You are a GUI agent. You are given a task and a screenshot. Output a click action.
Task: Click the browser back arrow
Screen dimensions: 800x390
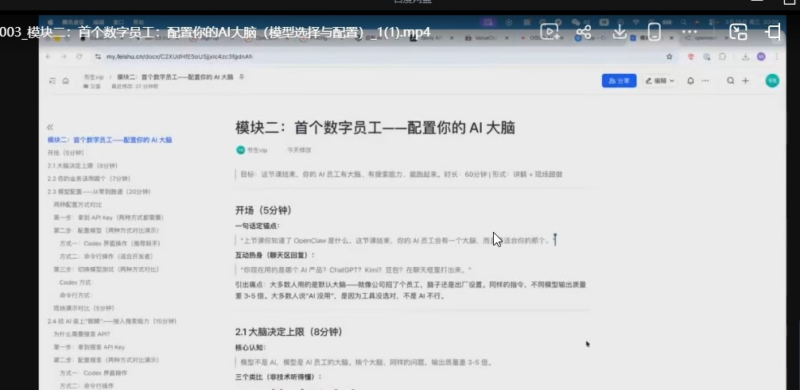(x=48, y=57)
